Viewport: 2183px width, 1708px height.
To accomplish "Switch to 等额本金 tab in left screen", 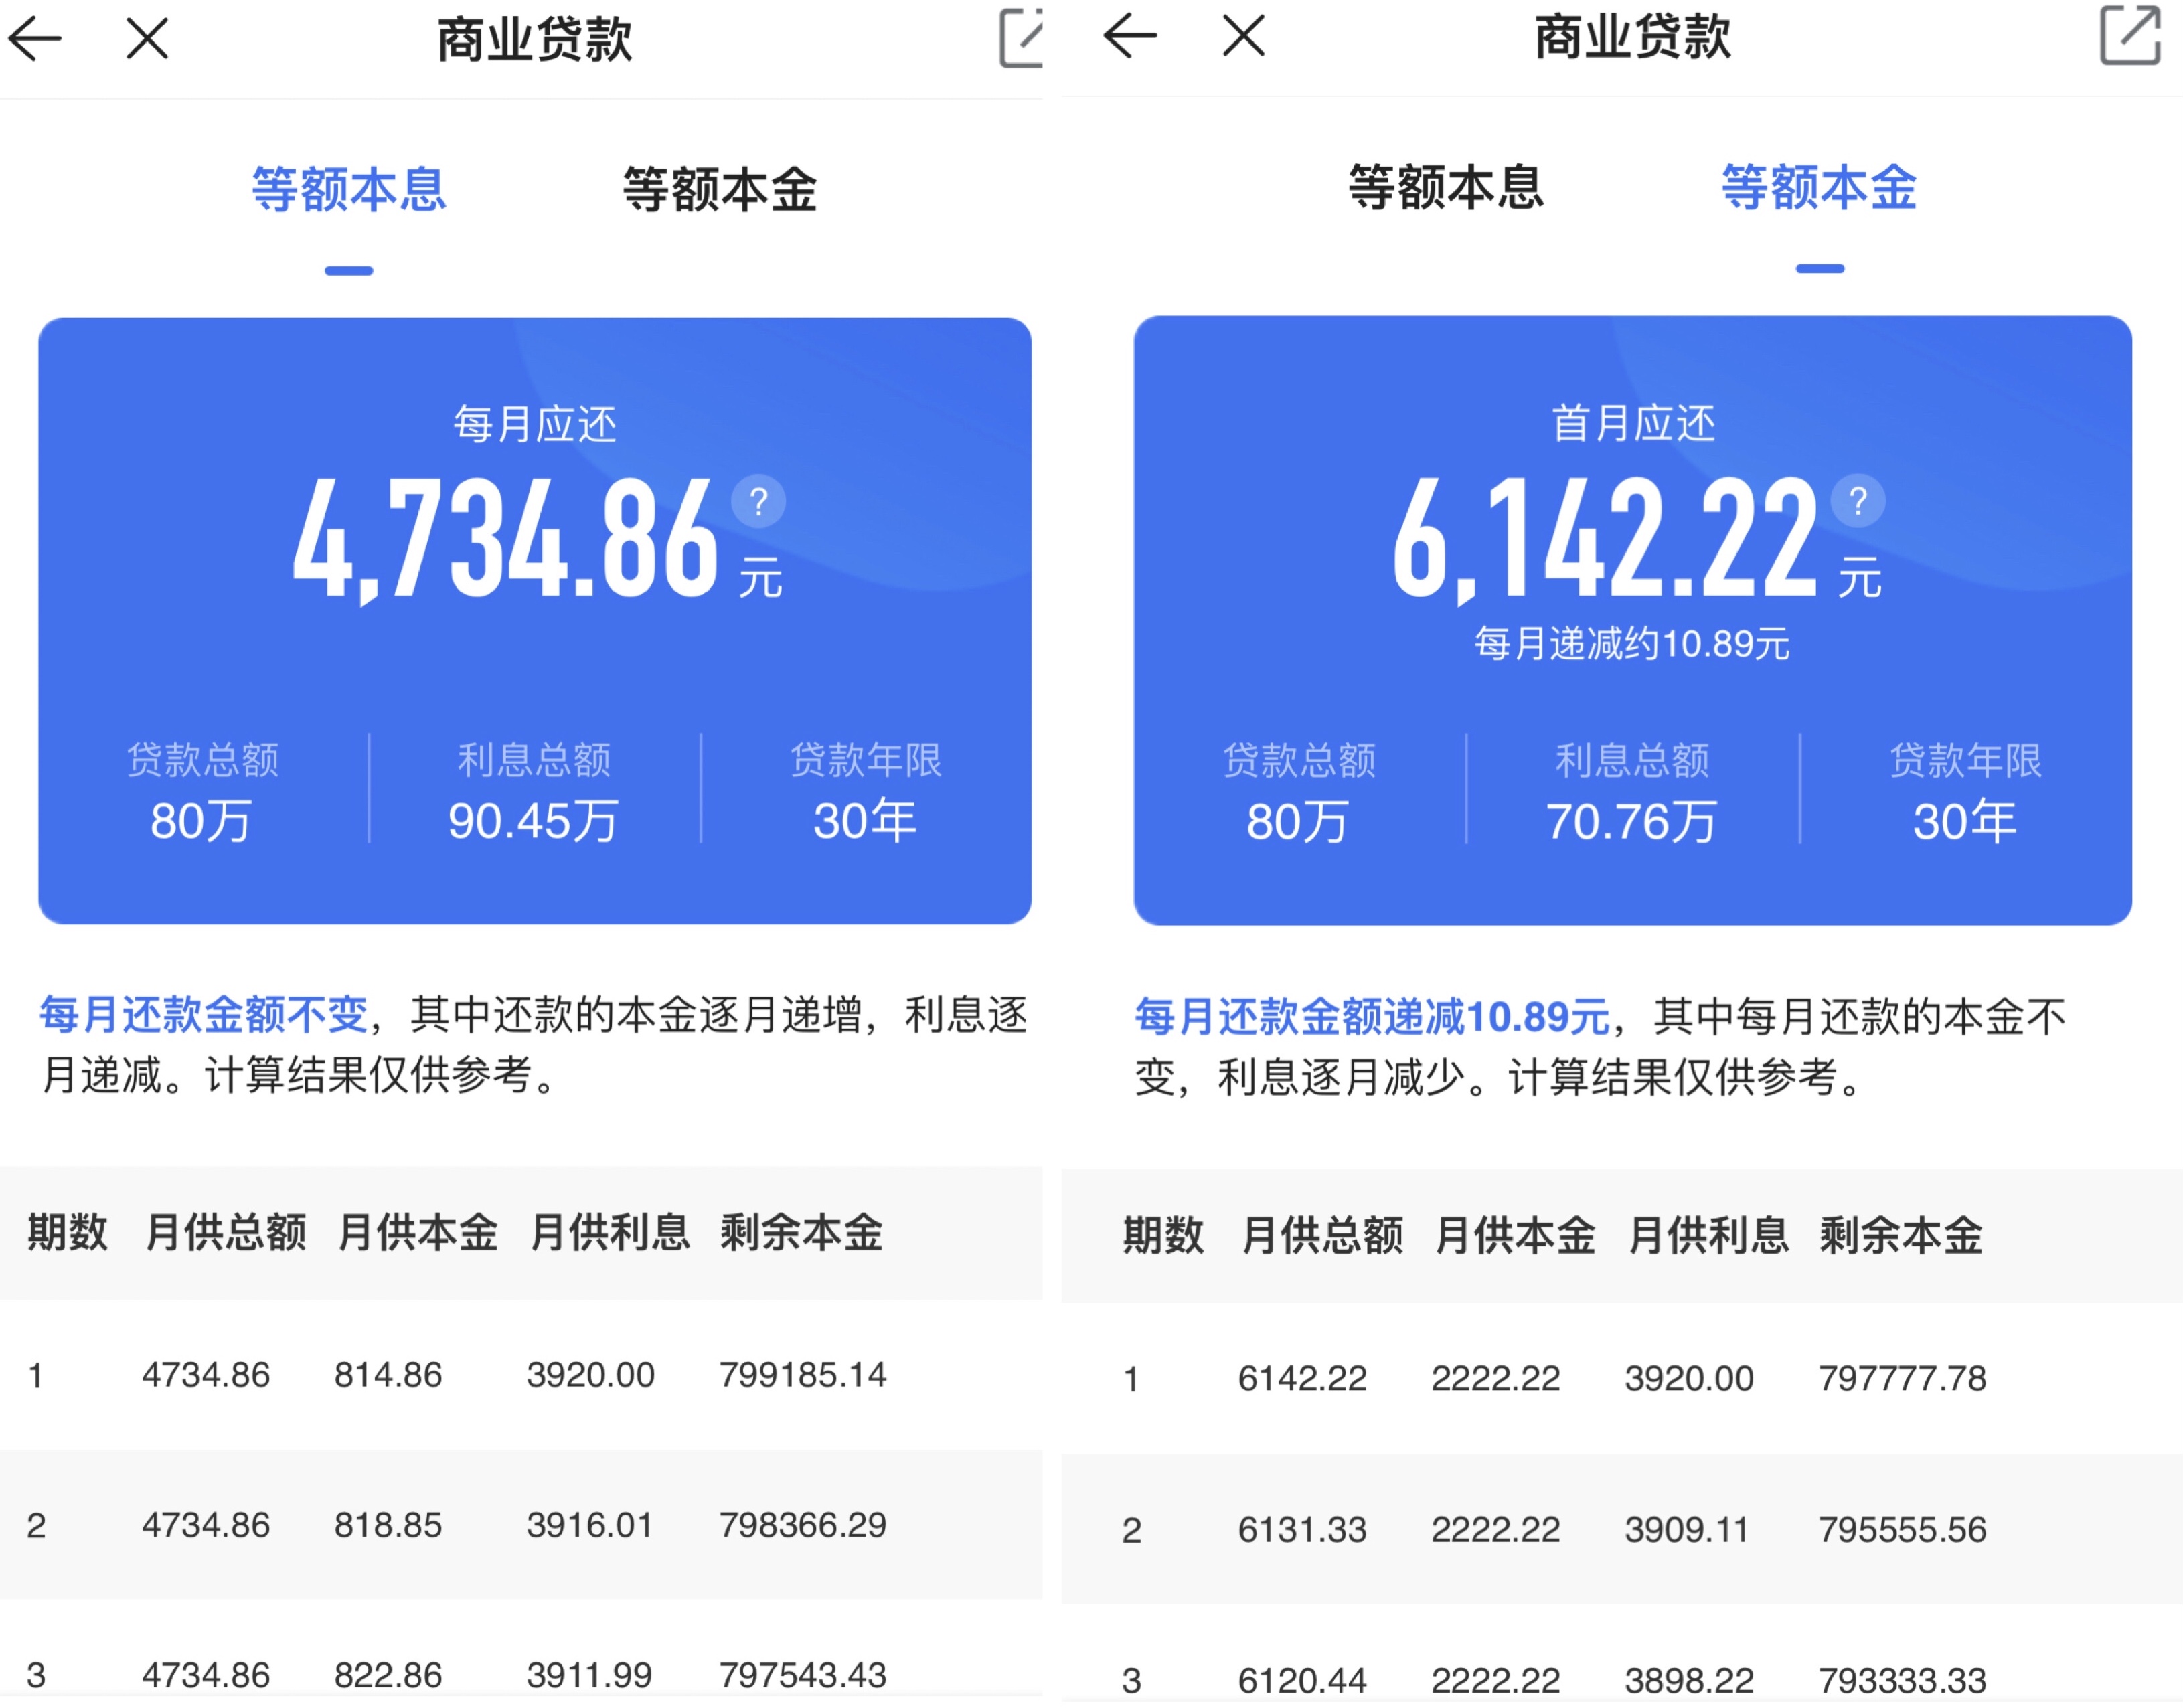I will (x=720, y=190).
